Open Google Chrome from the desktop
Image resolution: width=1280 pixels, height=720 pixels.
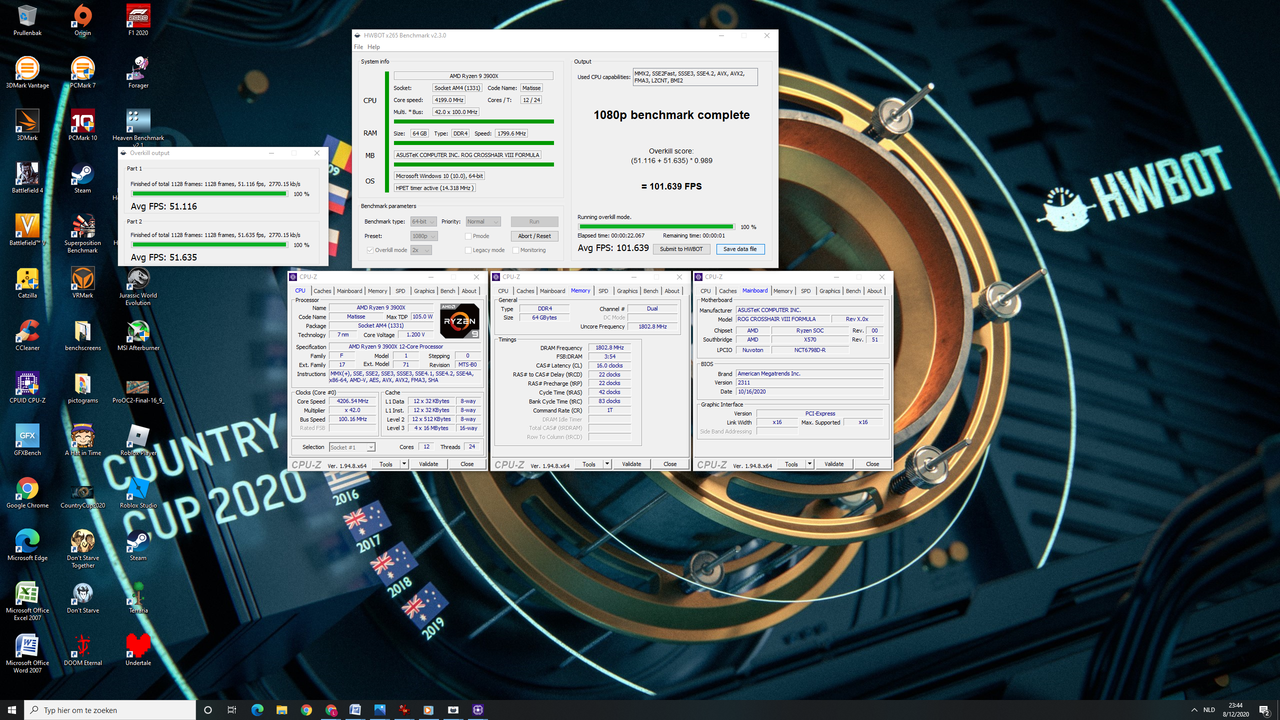[x=27, y=494]
